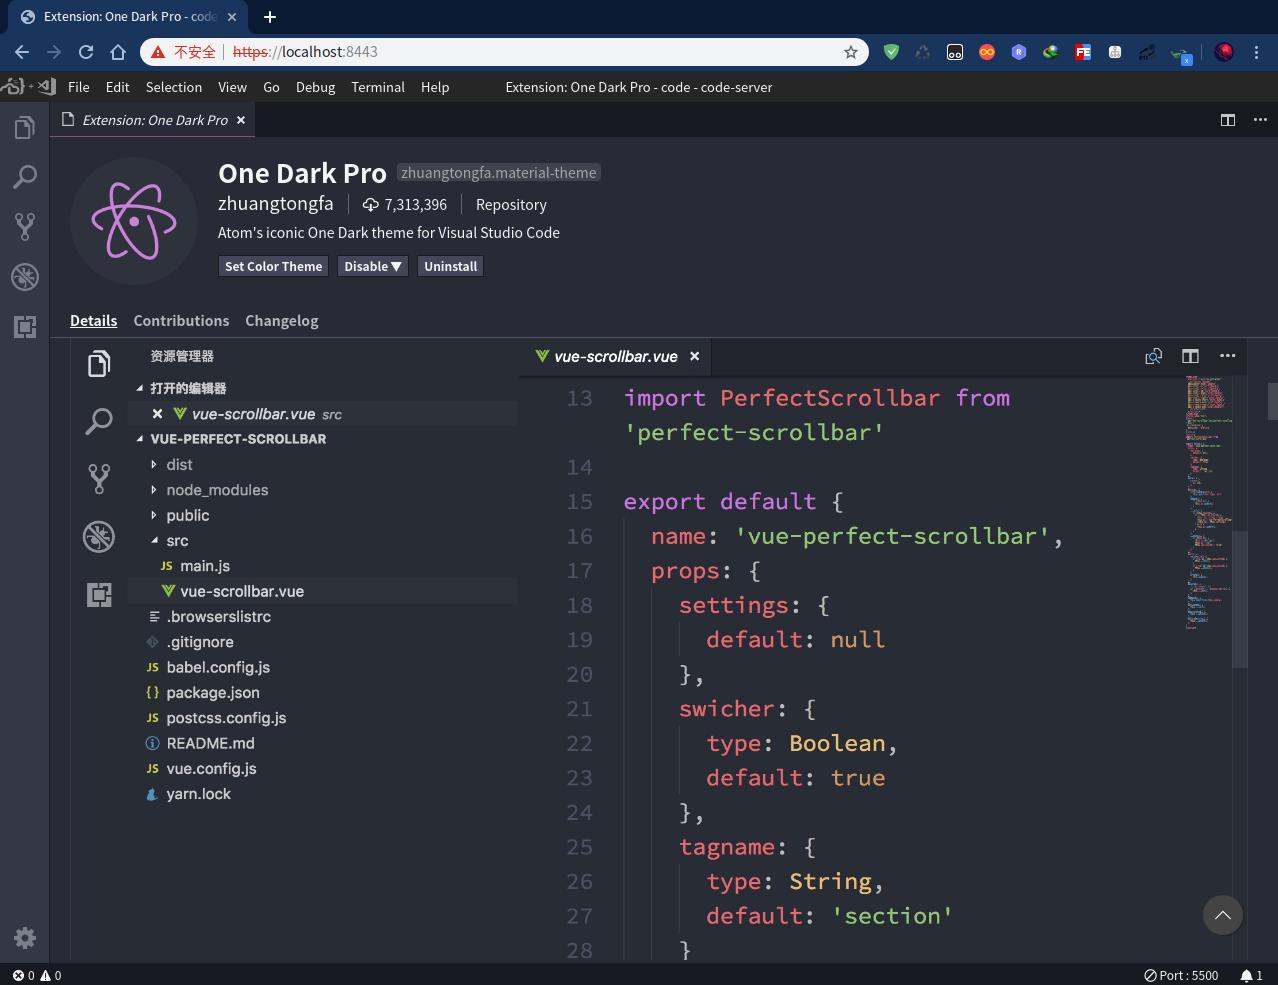
Task: Click the notifications bell in the status bar
Action: [x=1250, y=975]
